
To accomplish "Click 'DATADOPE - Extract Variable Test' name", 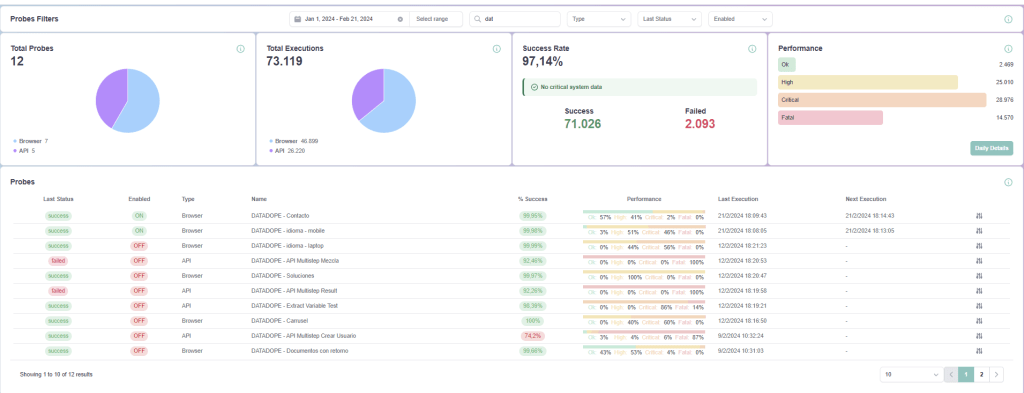I will coord(295,306).
